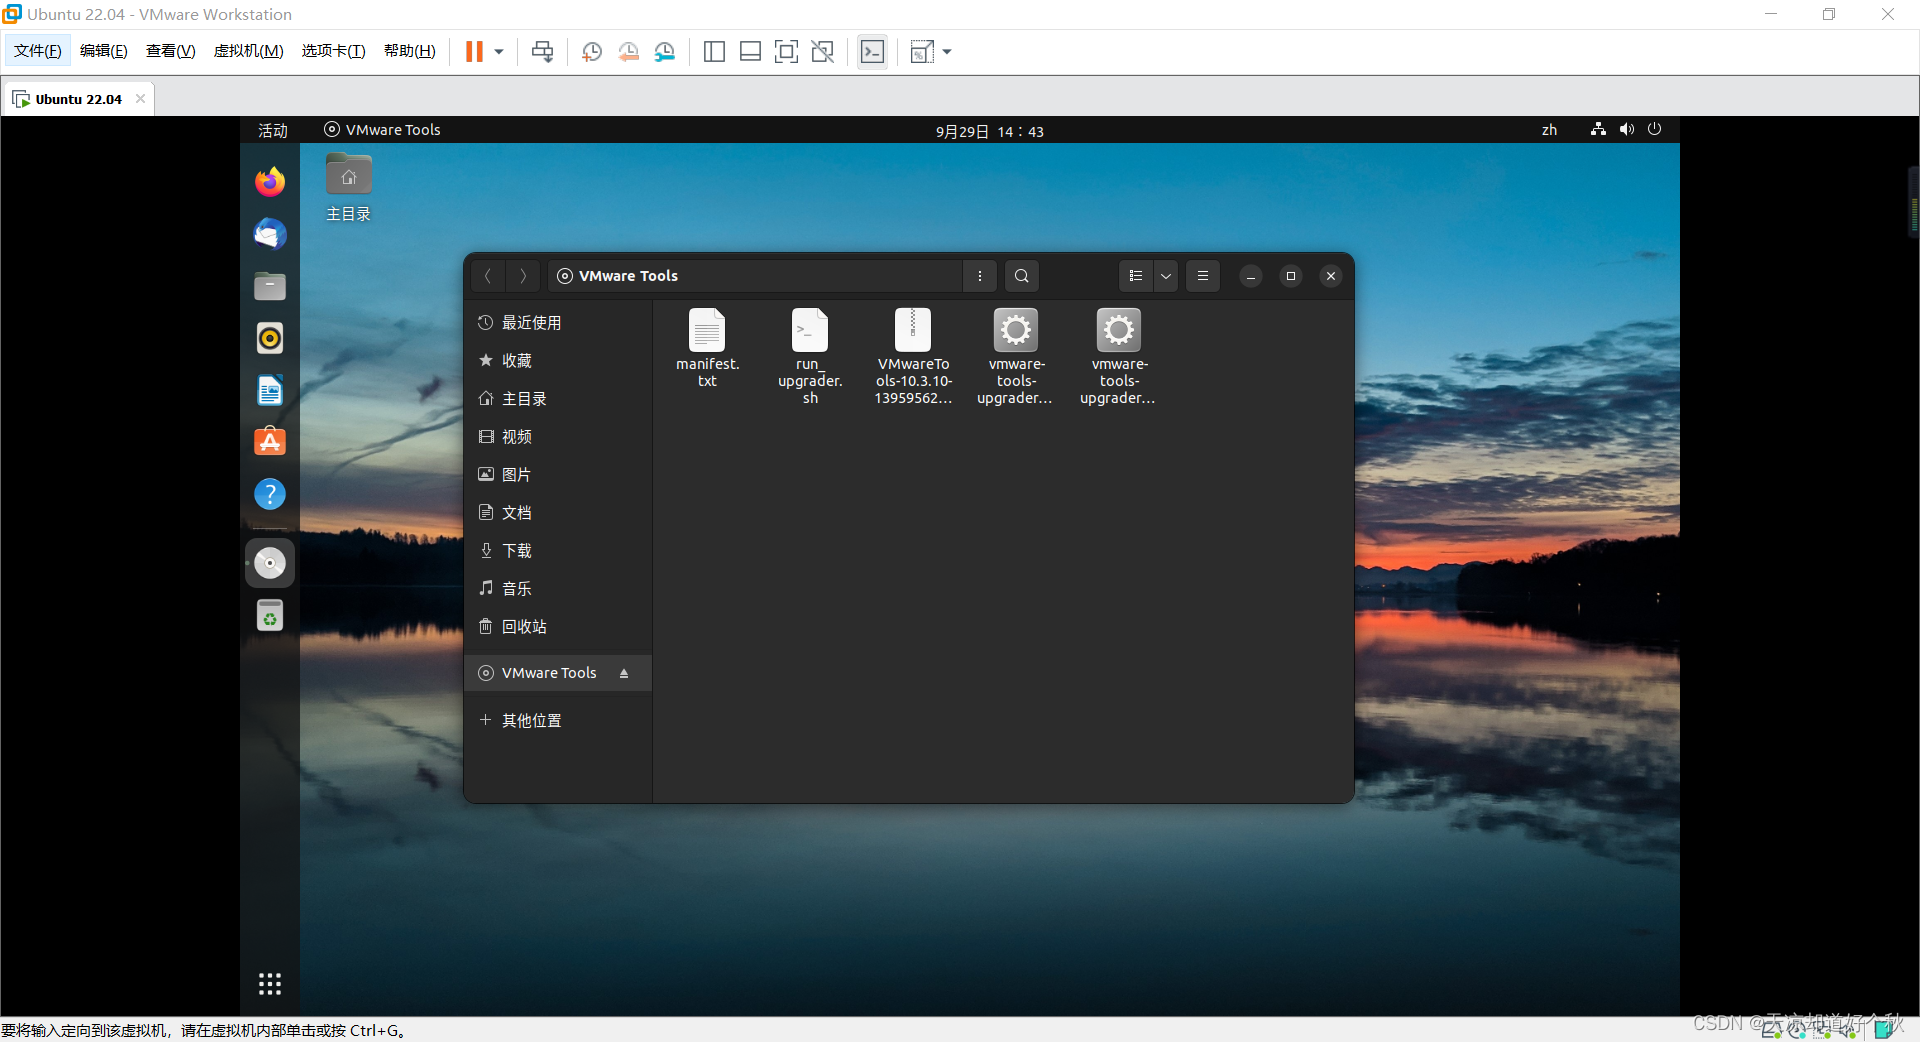Open the 编辑(E) menu
1920x1042 pixels.
[104, 51]
